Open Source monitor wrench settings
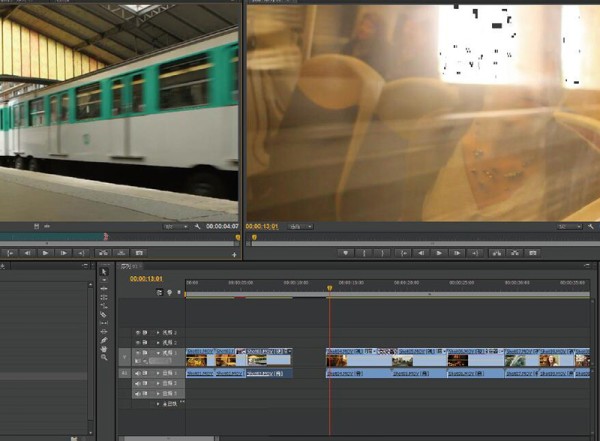 tap(197, 227)
